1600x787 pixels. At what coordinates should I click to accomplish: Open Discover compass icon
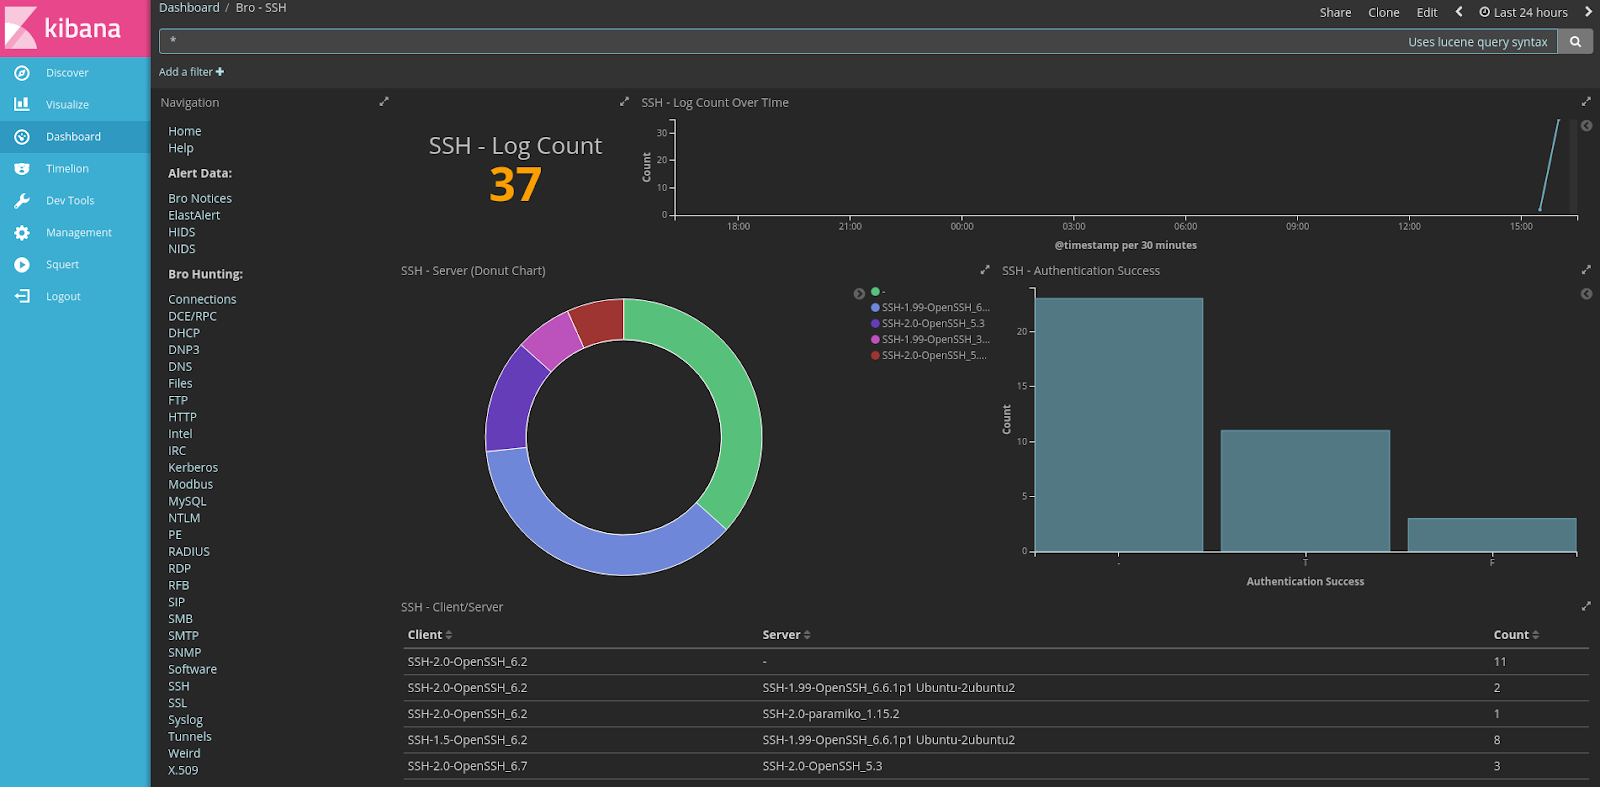point(22,73)
